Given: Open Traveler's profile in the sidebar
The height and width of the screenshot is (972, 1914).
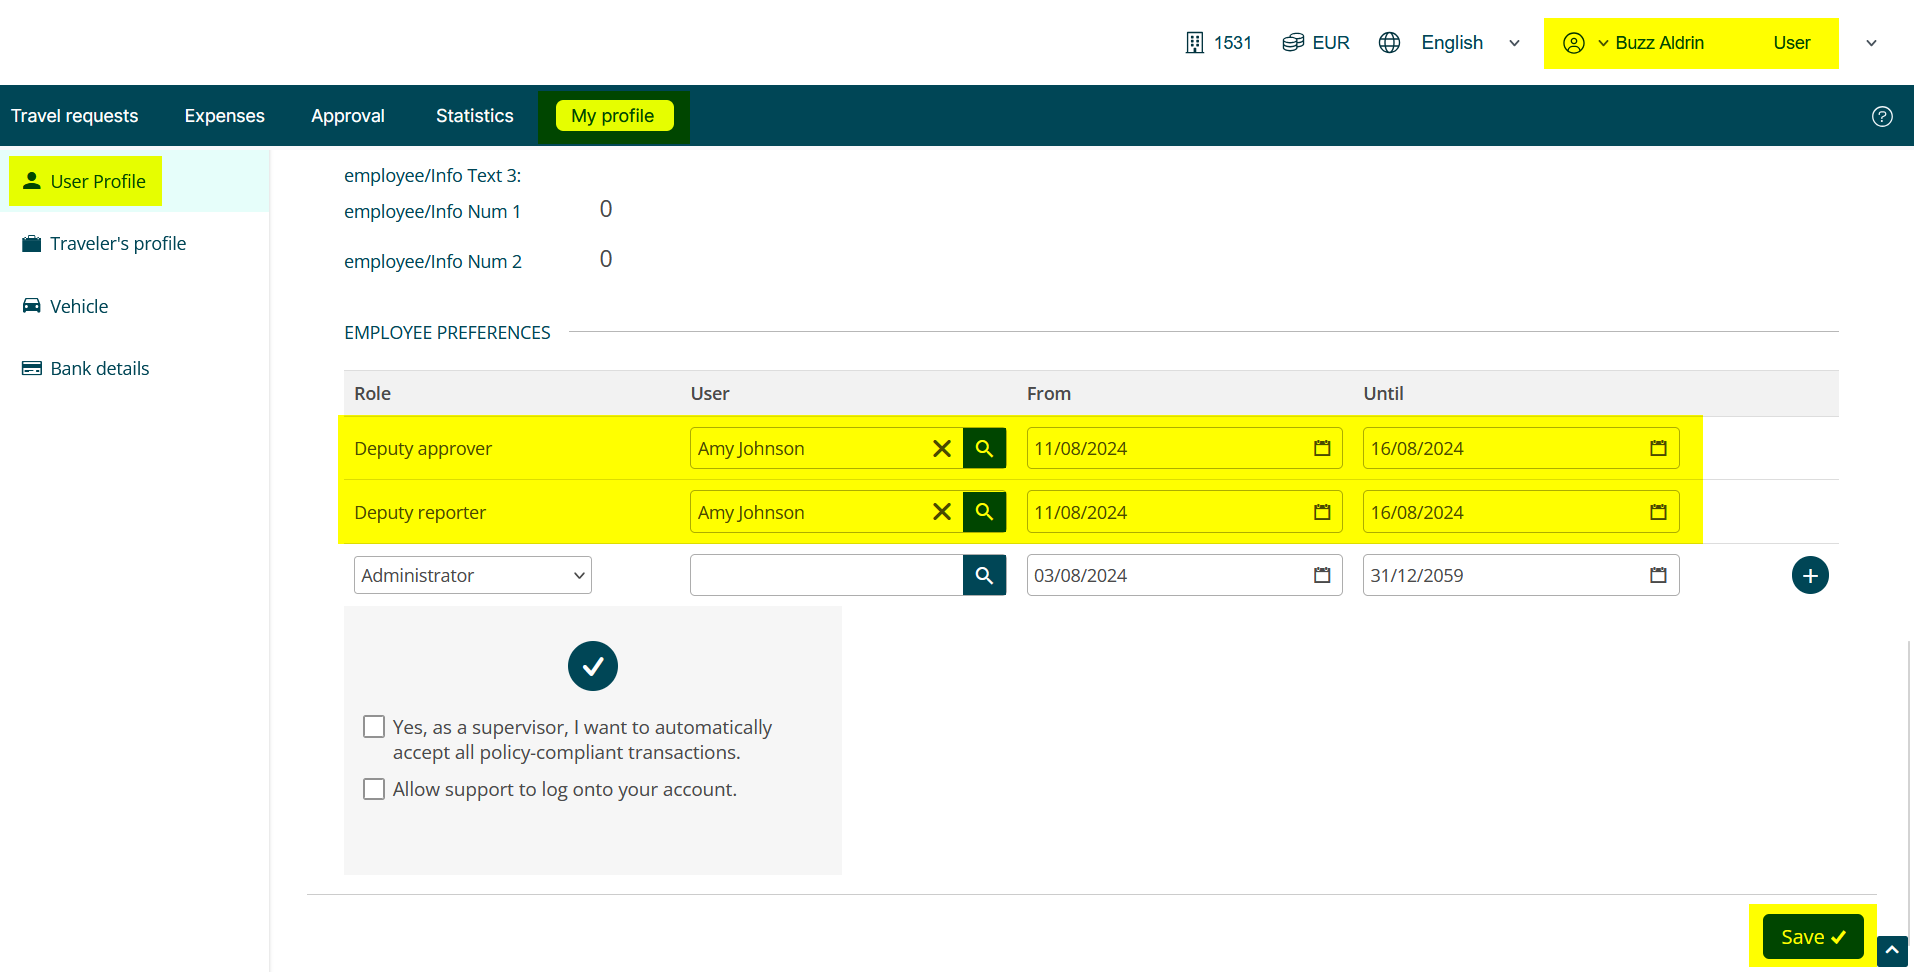Looking at the screenshot, I should tap(118, 244).
